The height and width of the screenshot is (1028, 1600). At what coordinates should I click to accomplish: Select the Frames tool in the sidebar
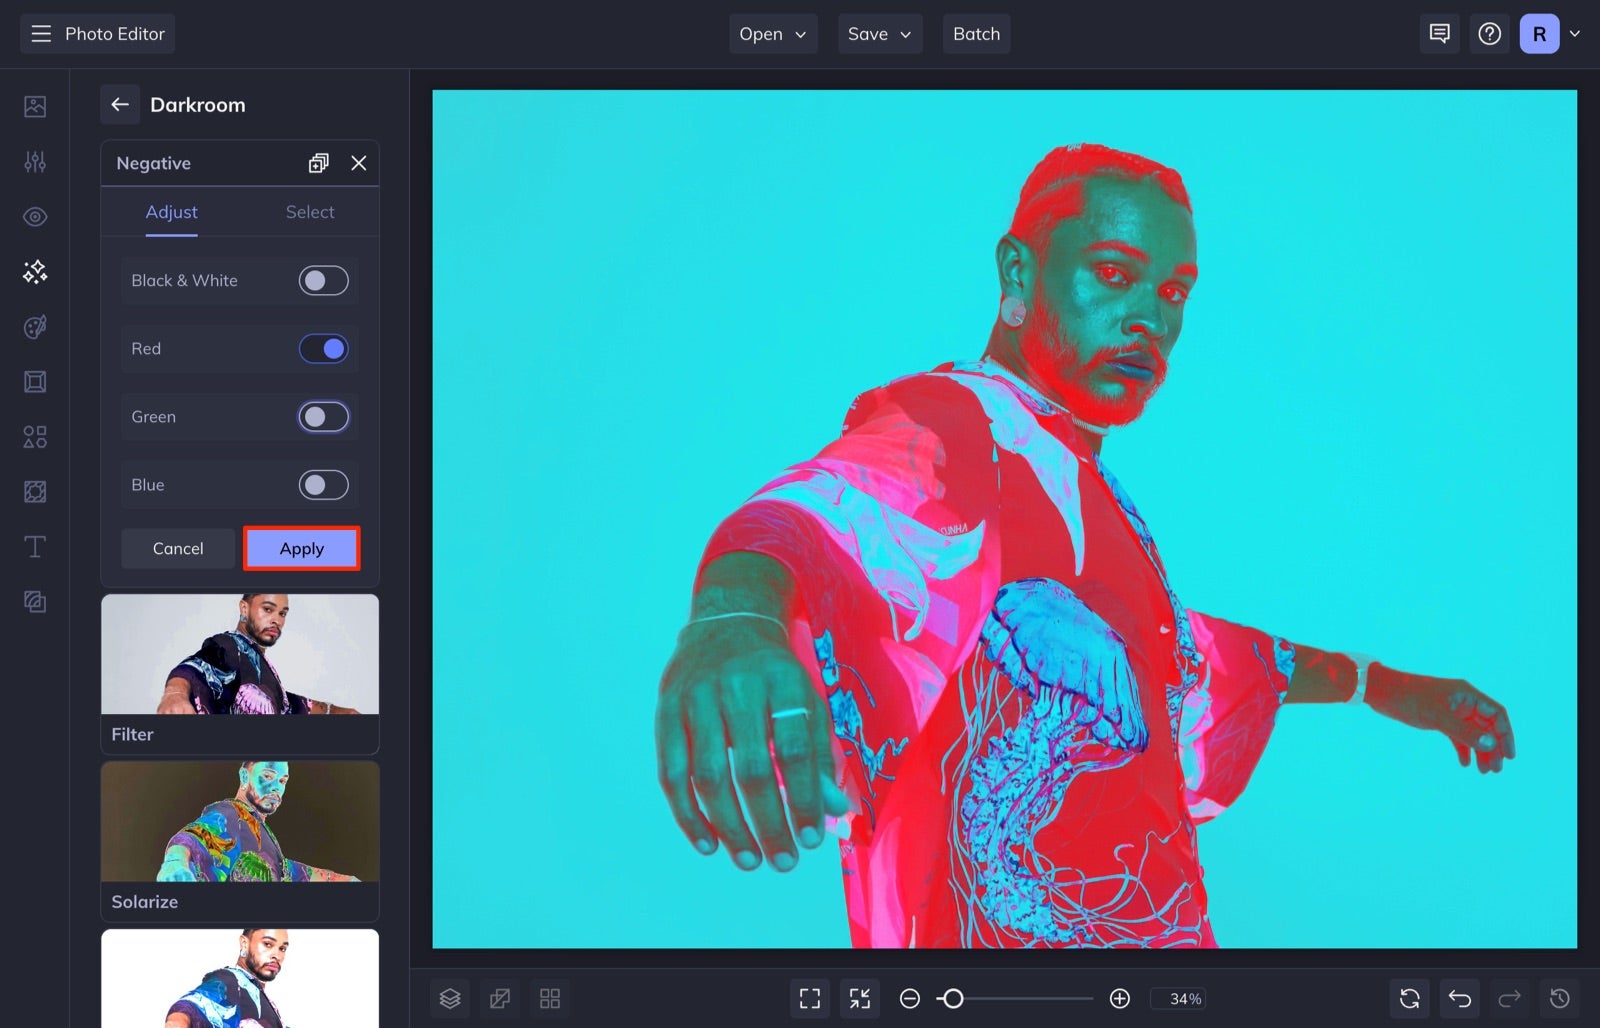click(x=34, y=381)
